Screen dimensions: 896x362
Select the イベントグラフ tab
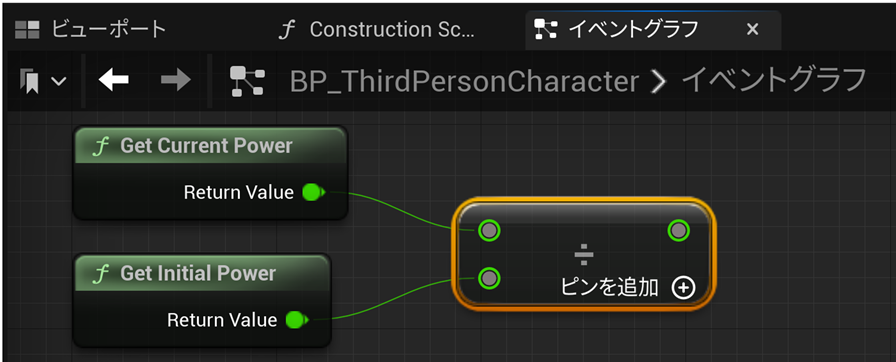coord(615,29)
